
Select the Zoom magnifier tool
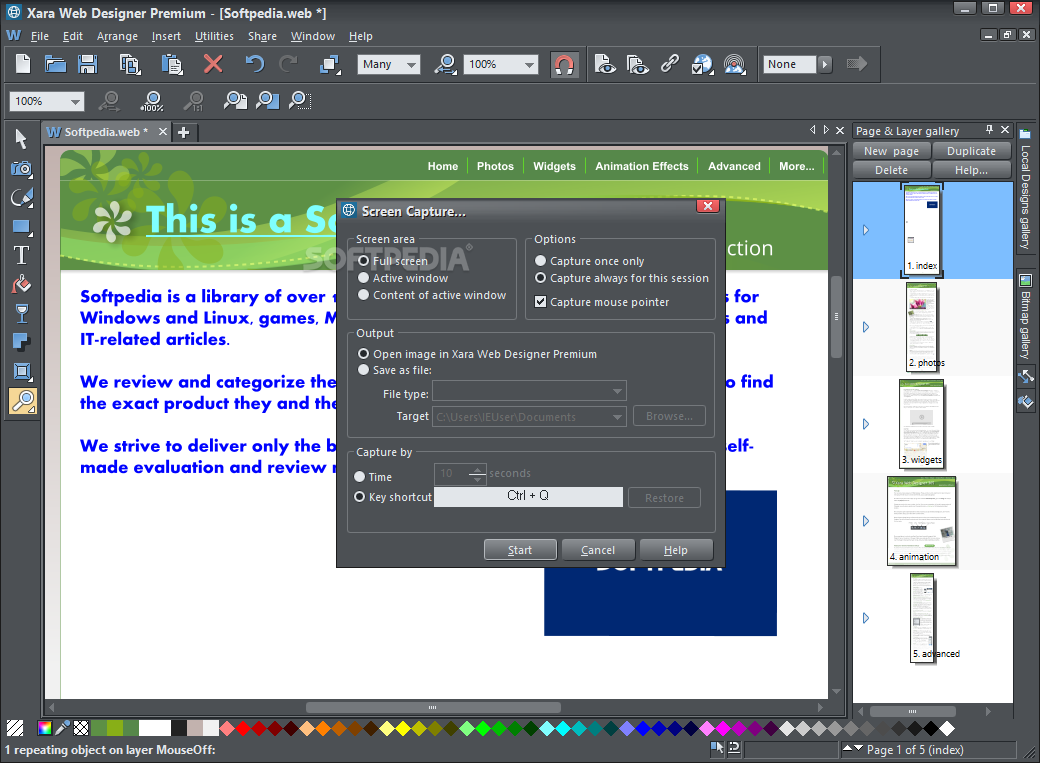coord(23,401)
